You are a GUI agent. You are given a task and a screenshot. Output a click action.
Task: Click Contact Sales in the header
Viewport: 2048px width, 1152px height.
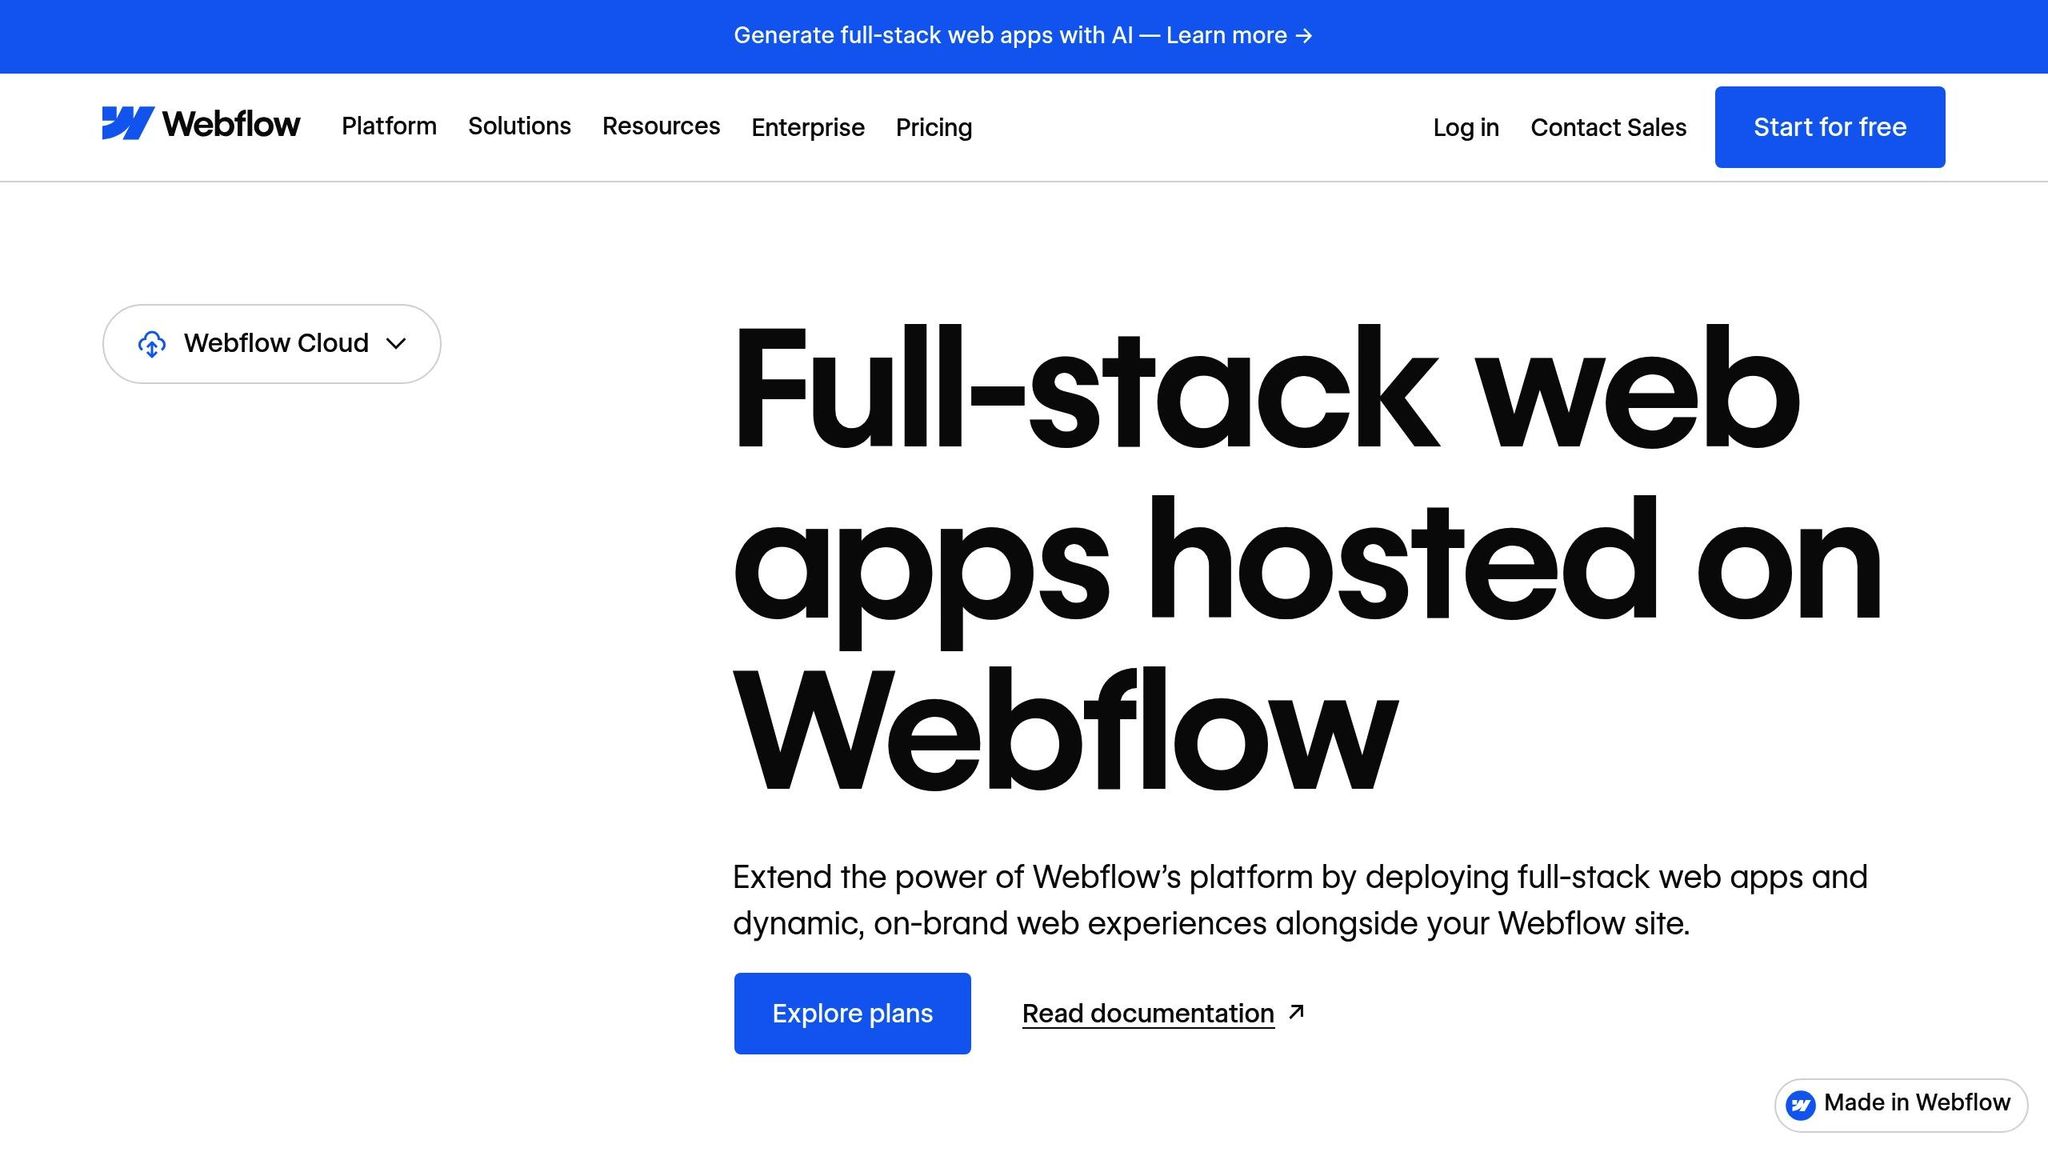(1608, 127)
